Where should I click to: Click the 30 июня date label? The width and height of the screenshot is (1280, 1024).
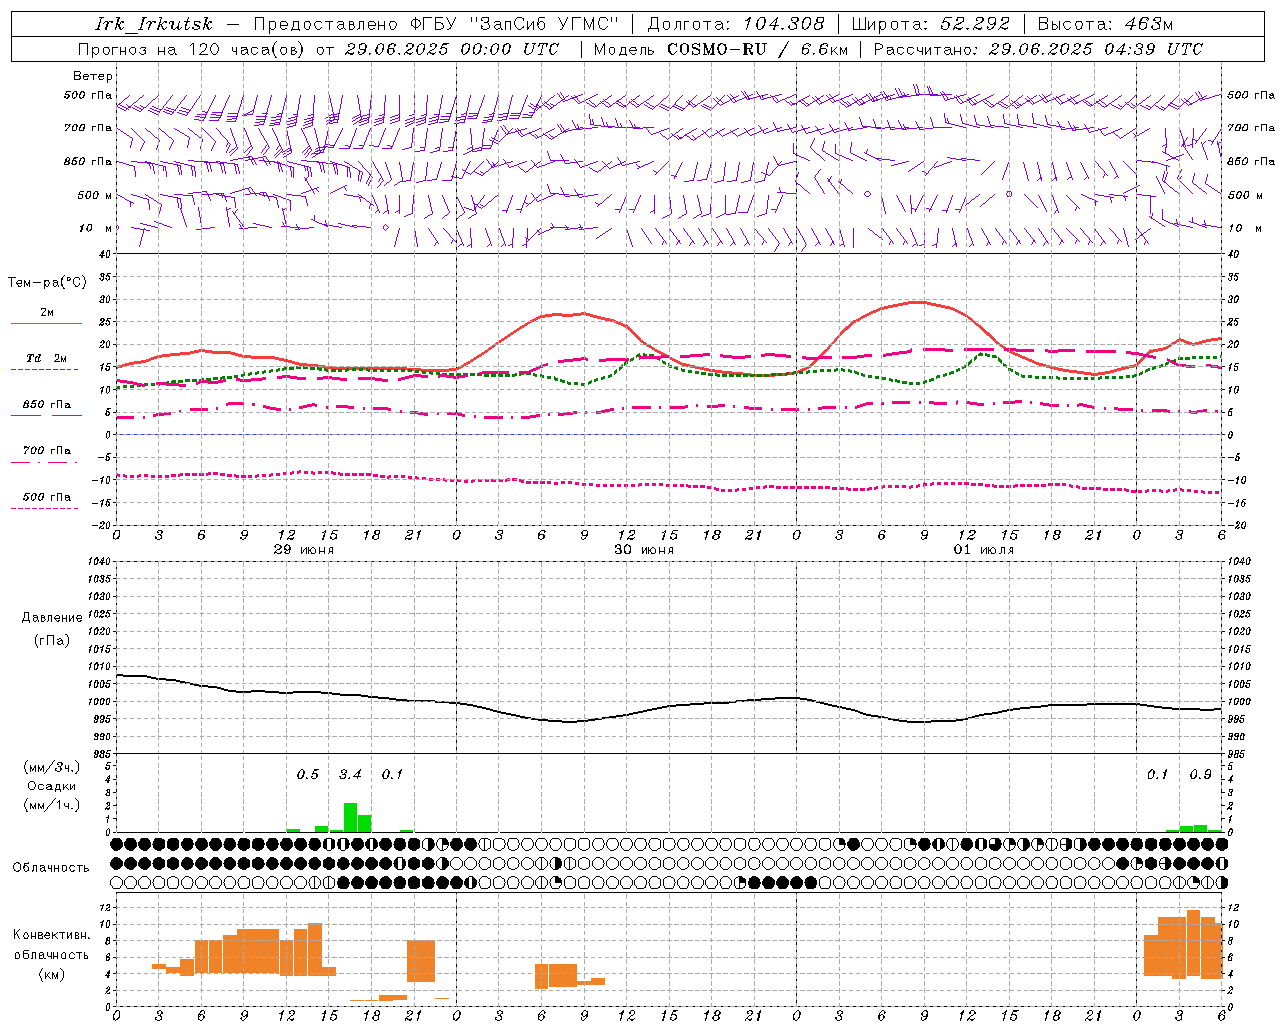click(x=644, y=550)
